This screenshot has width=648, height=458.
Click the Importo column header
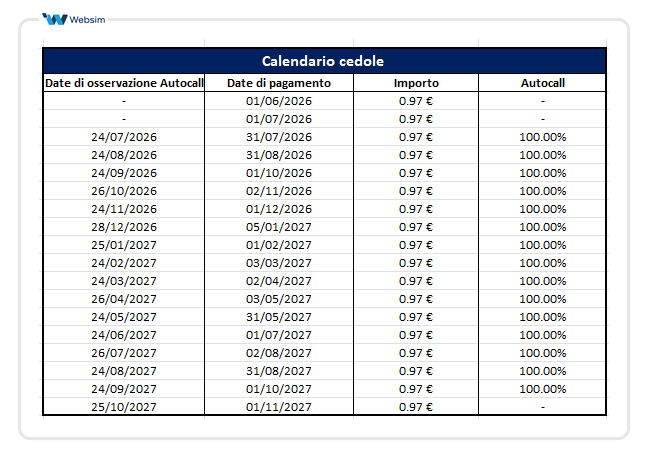[415, 83]
